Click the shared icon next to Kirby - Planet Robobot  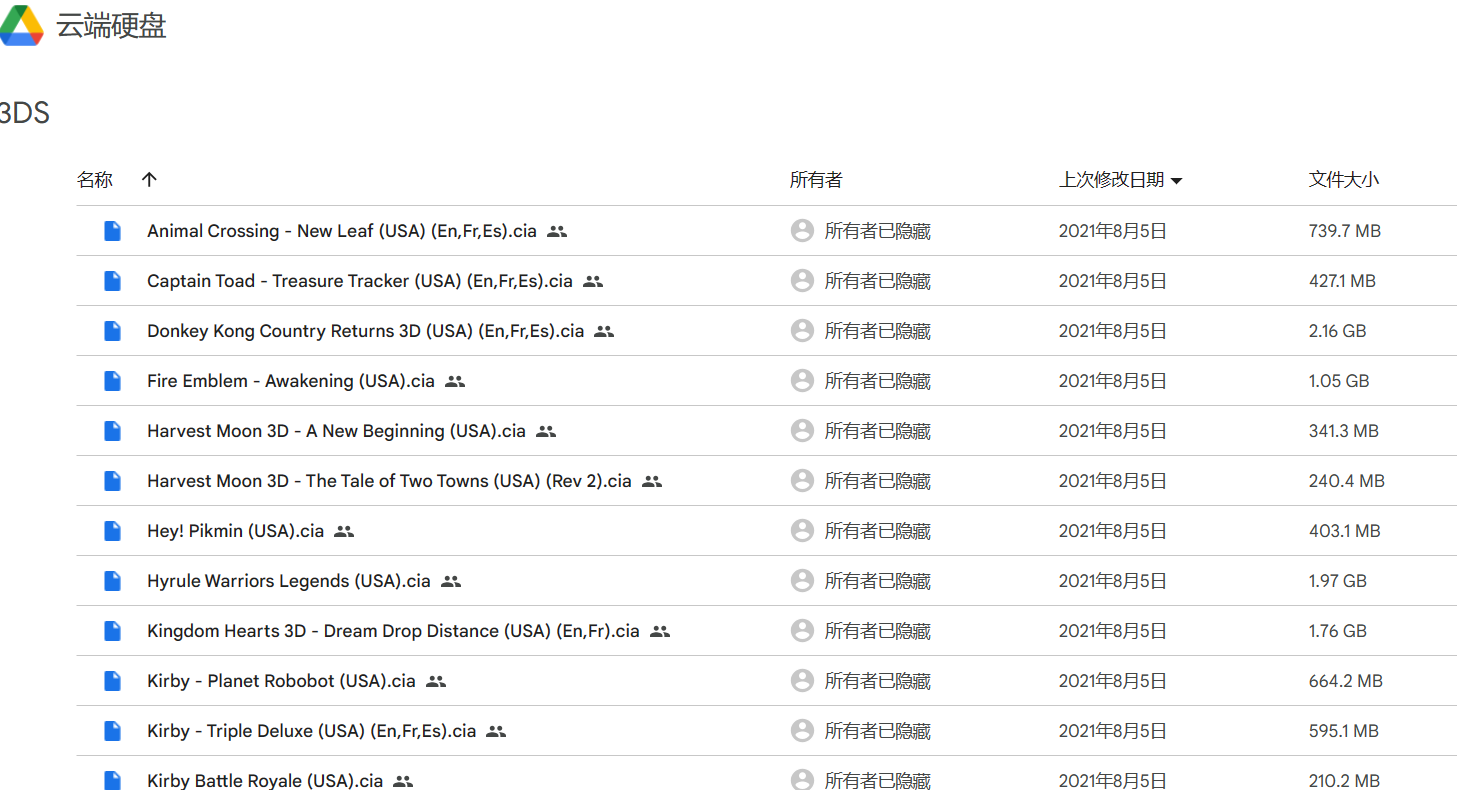point(436,681)
